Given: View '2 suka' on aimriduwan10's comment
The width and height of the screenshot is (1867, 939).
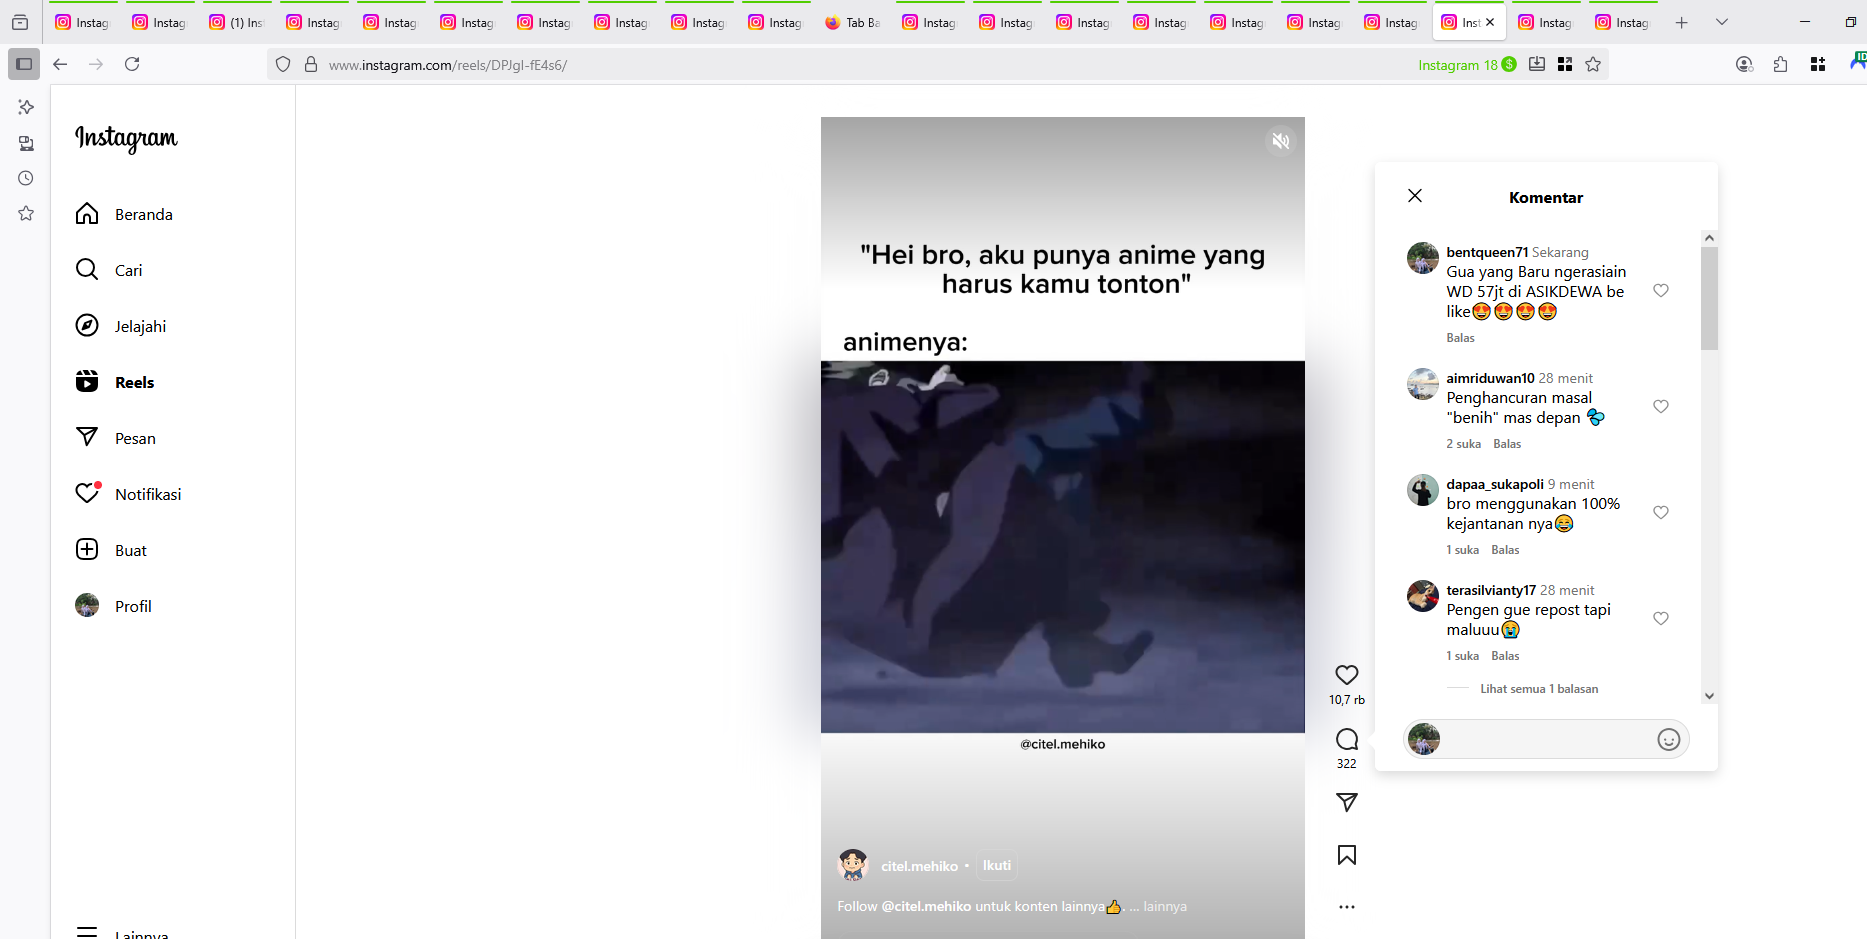Looking at the screenshot, I should (x=1463, y=444).
